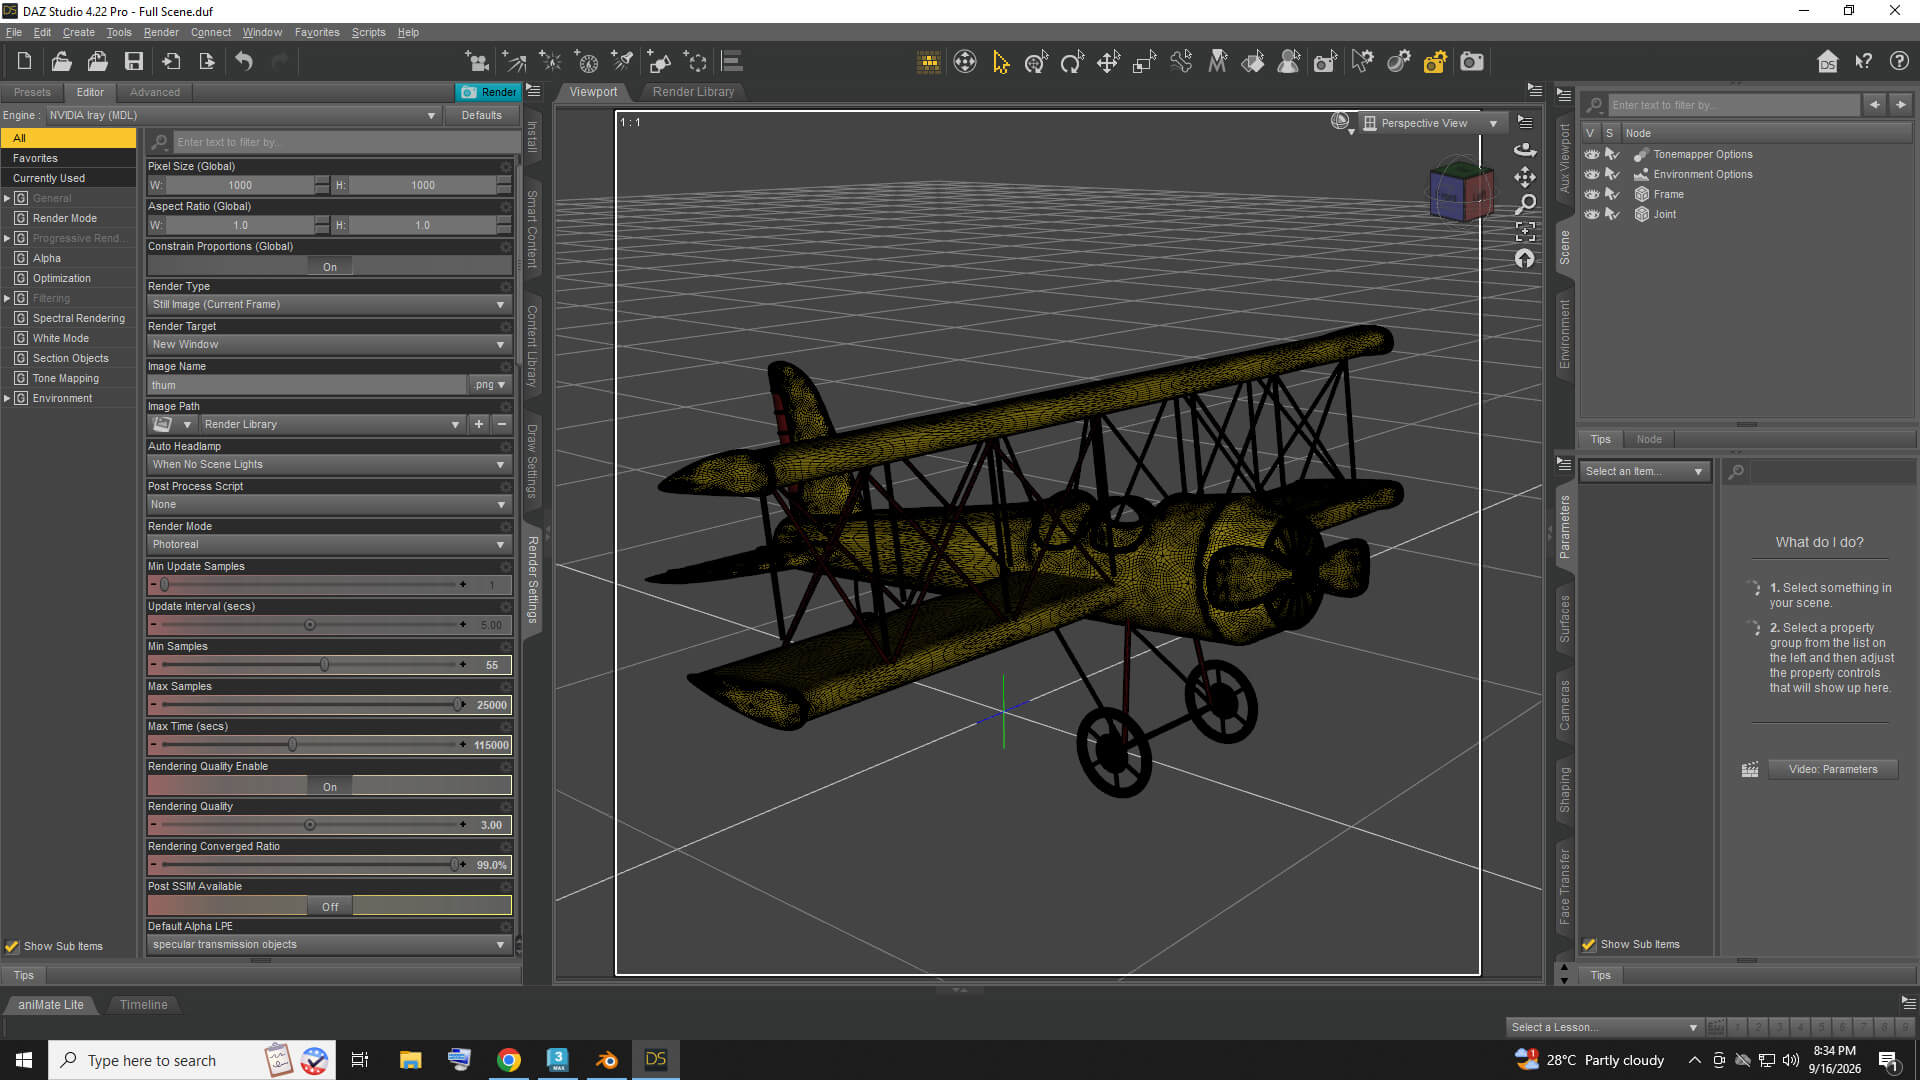1920x1080 pixels.
Task: Switch to the Render Library tab
Action: (x=693, y=91)
